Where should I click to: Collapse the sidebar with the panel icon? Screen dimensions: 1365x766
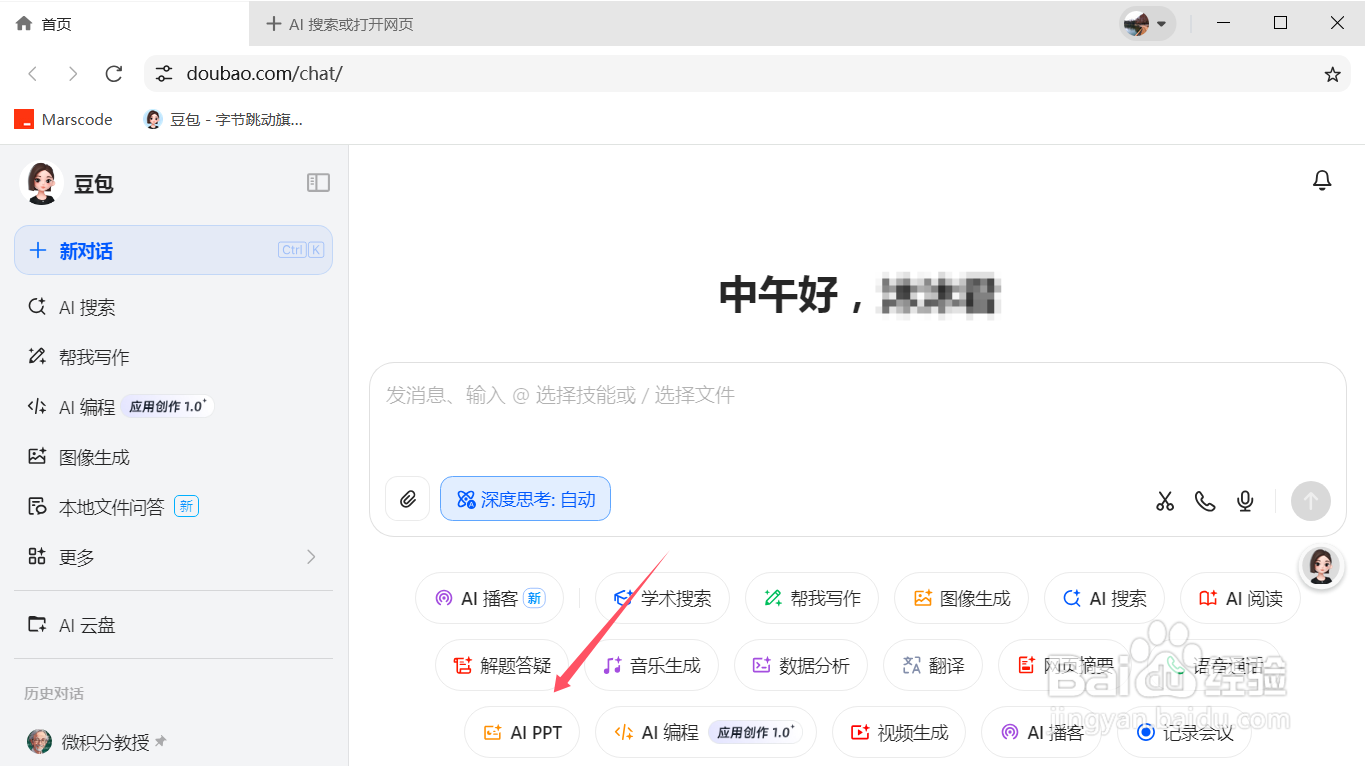pyautogui.click(x=318, y=182)
